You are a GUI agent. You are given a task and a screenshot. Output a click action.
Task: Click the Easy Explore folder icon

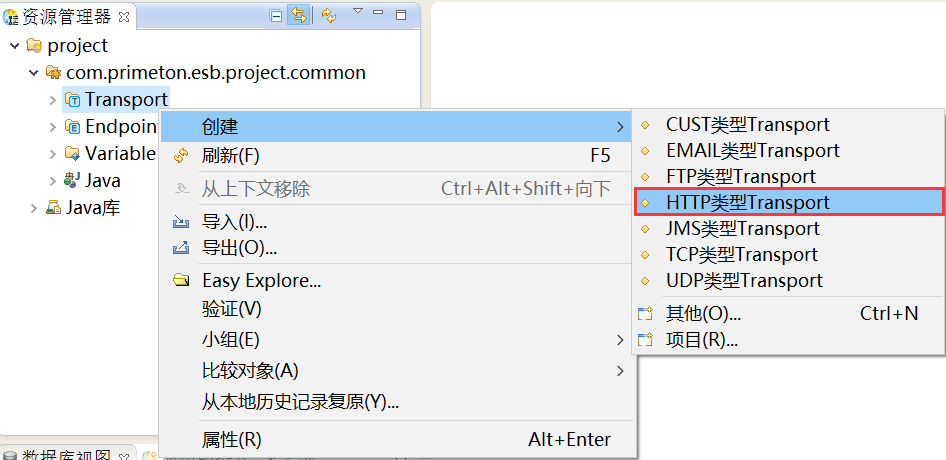(x=181, y=281)
